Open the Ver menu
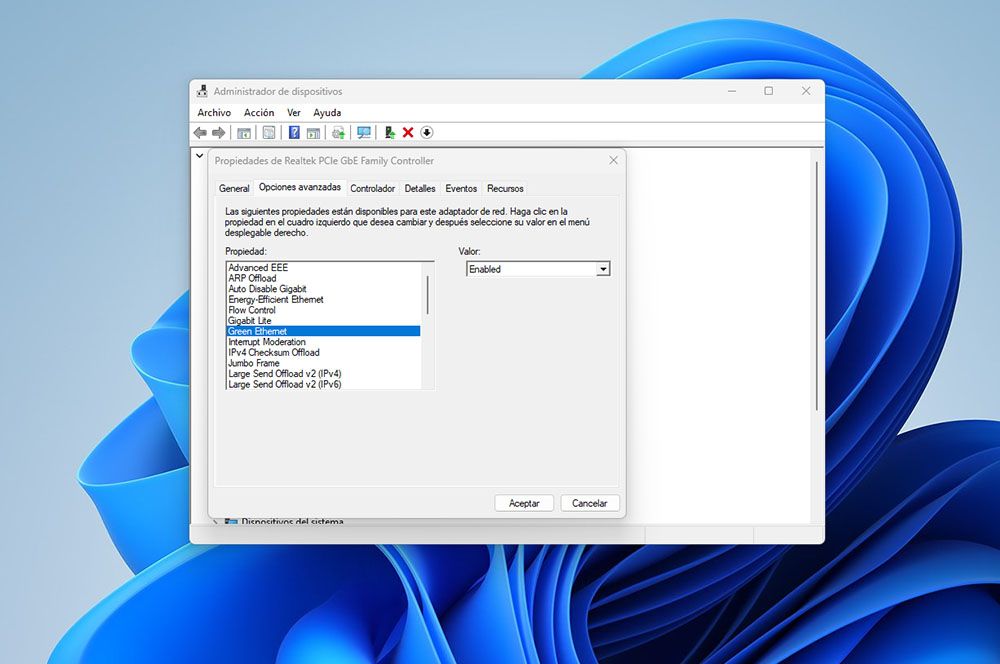The height and width of the screenshot is (664, 1000). [x=294, y=112]
